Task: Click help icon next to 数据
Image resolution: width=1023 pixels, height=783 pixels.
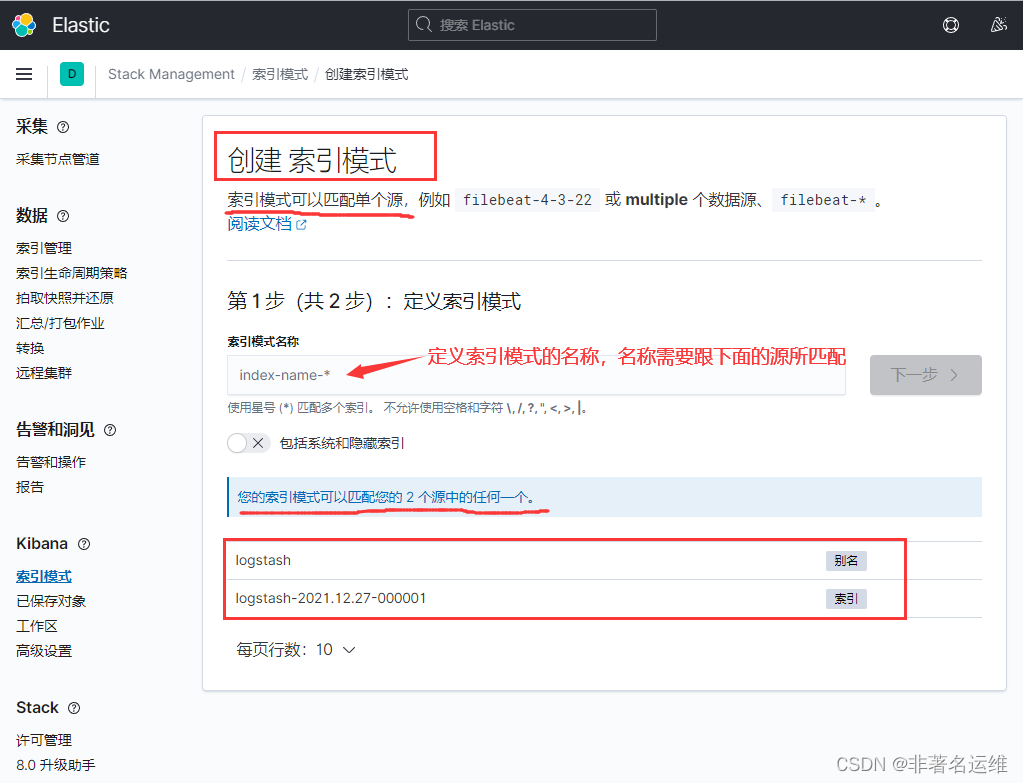Action: pos(63,216)
